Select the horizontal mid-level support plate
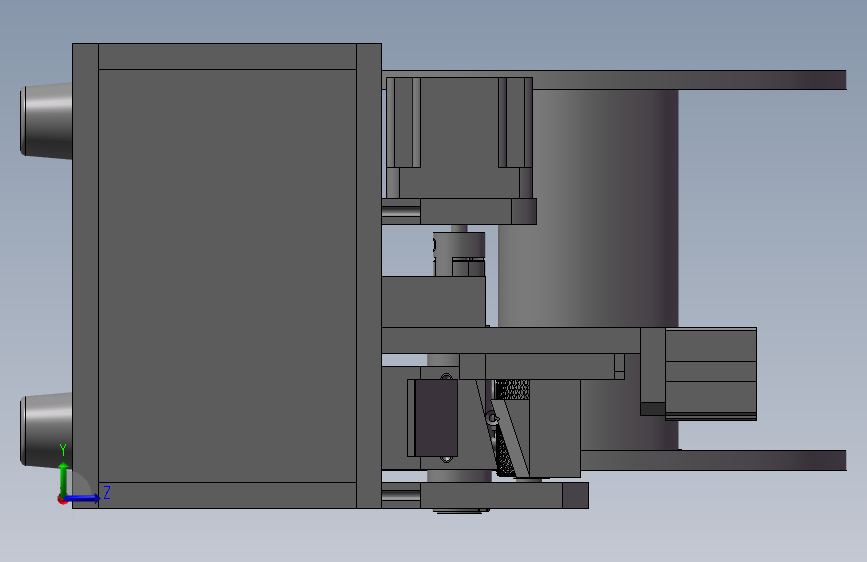This screenshot has height=562, width=867. (511, 341)
